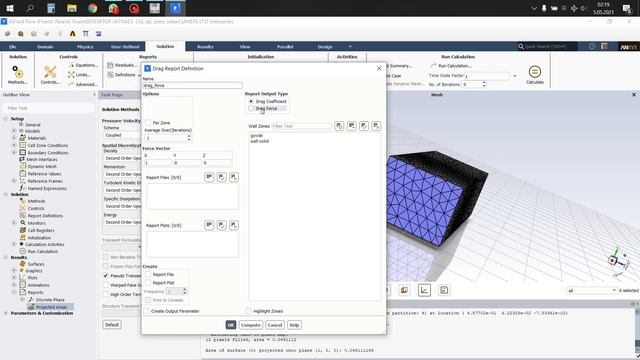Viewport: 640px width, 360px height.
Task: Select Projected Areas tree item
Action: click(x=51, y=307)
